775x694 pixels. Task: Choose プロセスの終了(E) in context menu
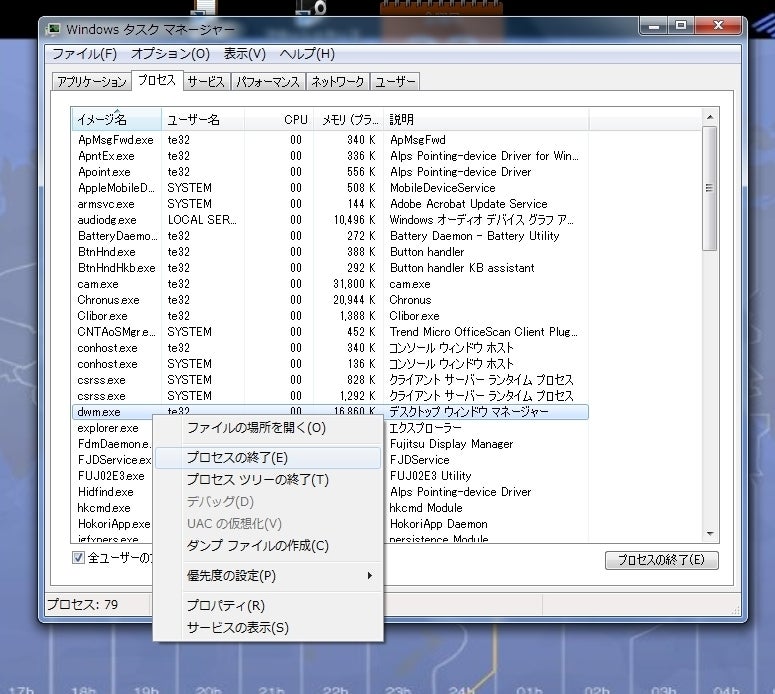point(268,458)
